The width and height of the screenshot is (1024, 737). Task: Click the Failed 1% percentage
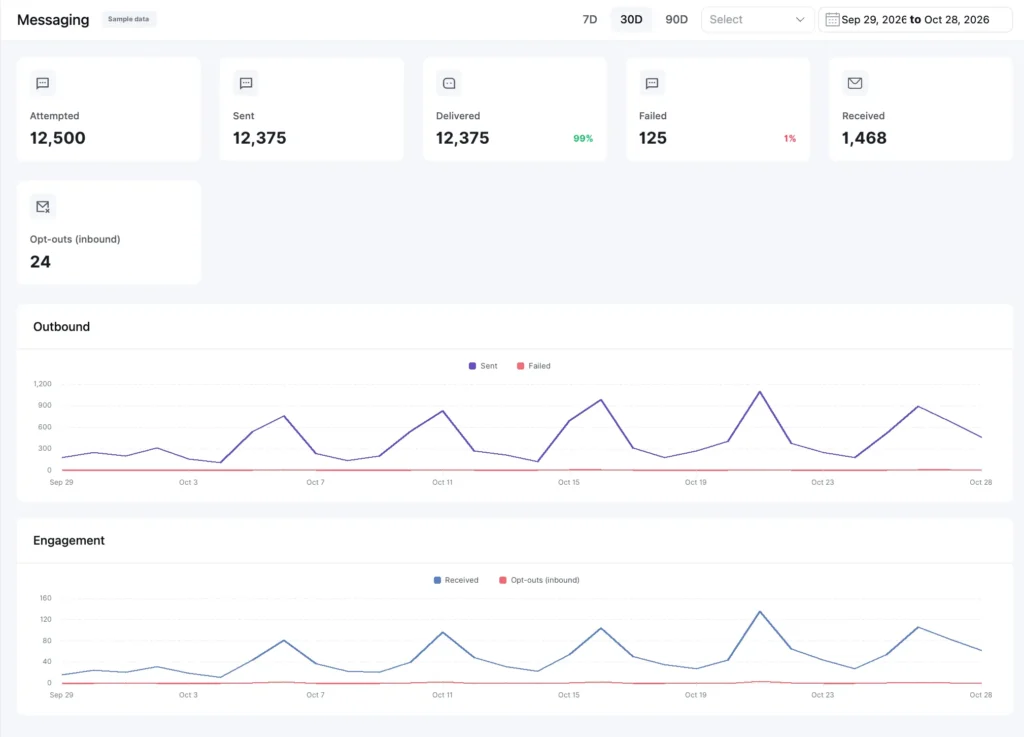tap(790, 138)
